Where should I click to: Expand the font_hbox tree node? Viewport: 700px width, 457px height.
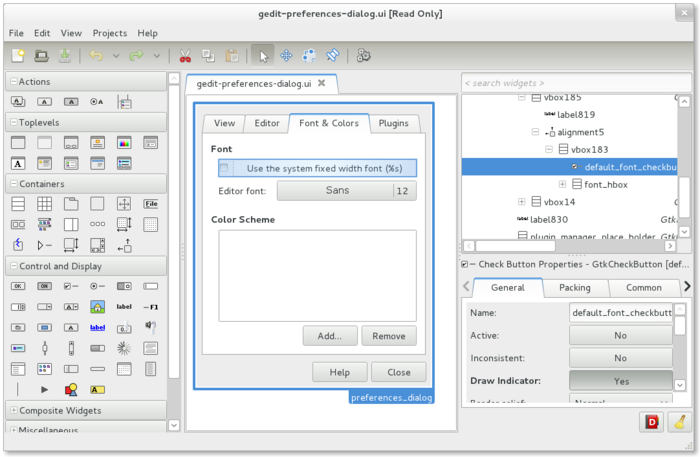point(562,184)
